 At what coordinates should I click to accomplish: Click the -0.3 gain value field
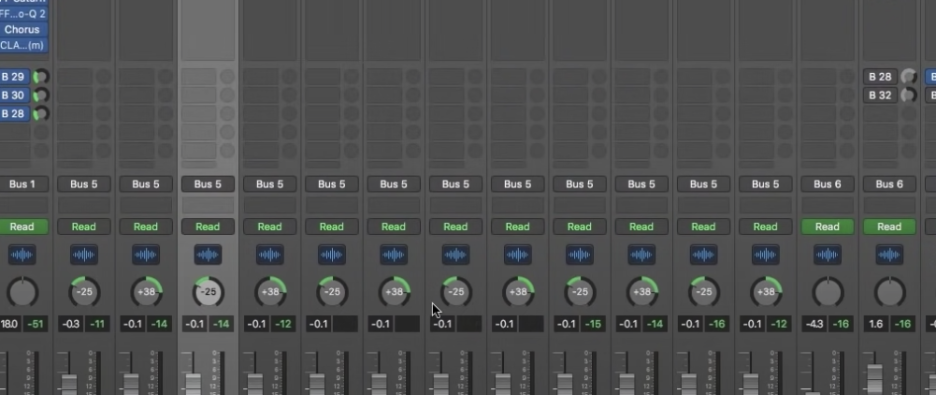(71, 324)
